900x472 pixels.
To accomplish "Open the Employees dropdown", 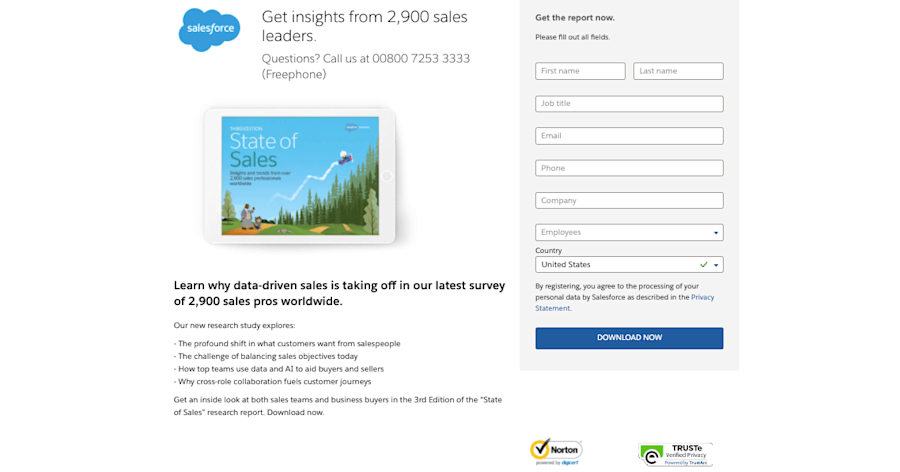I will coord(629,233).
